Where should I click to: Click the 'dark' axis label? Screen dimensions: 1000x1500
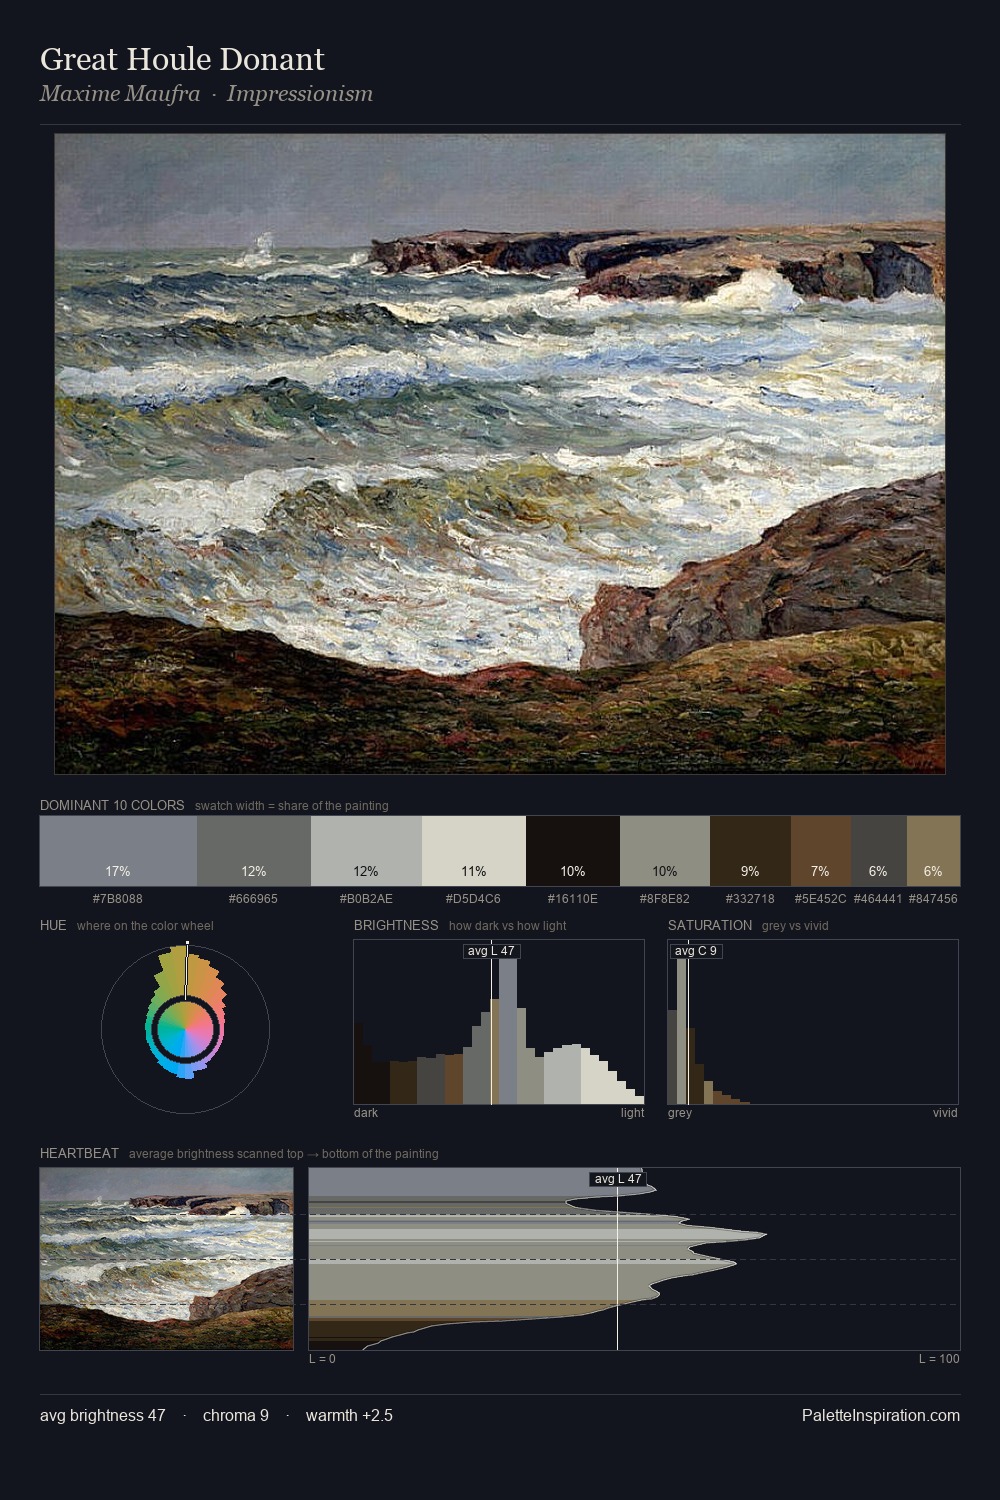366,1113
